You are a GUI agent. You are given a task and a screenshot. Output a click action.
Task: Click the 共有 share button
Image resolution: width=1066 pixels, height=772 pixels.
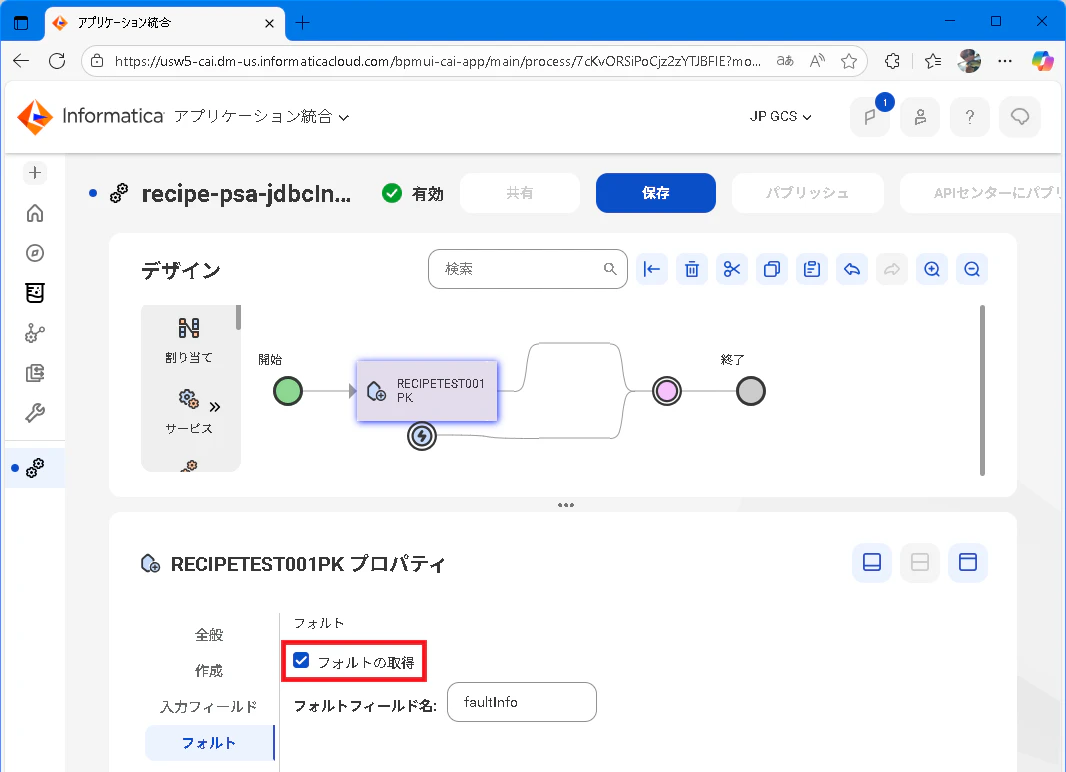(520, 193)
